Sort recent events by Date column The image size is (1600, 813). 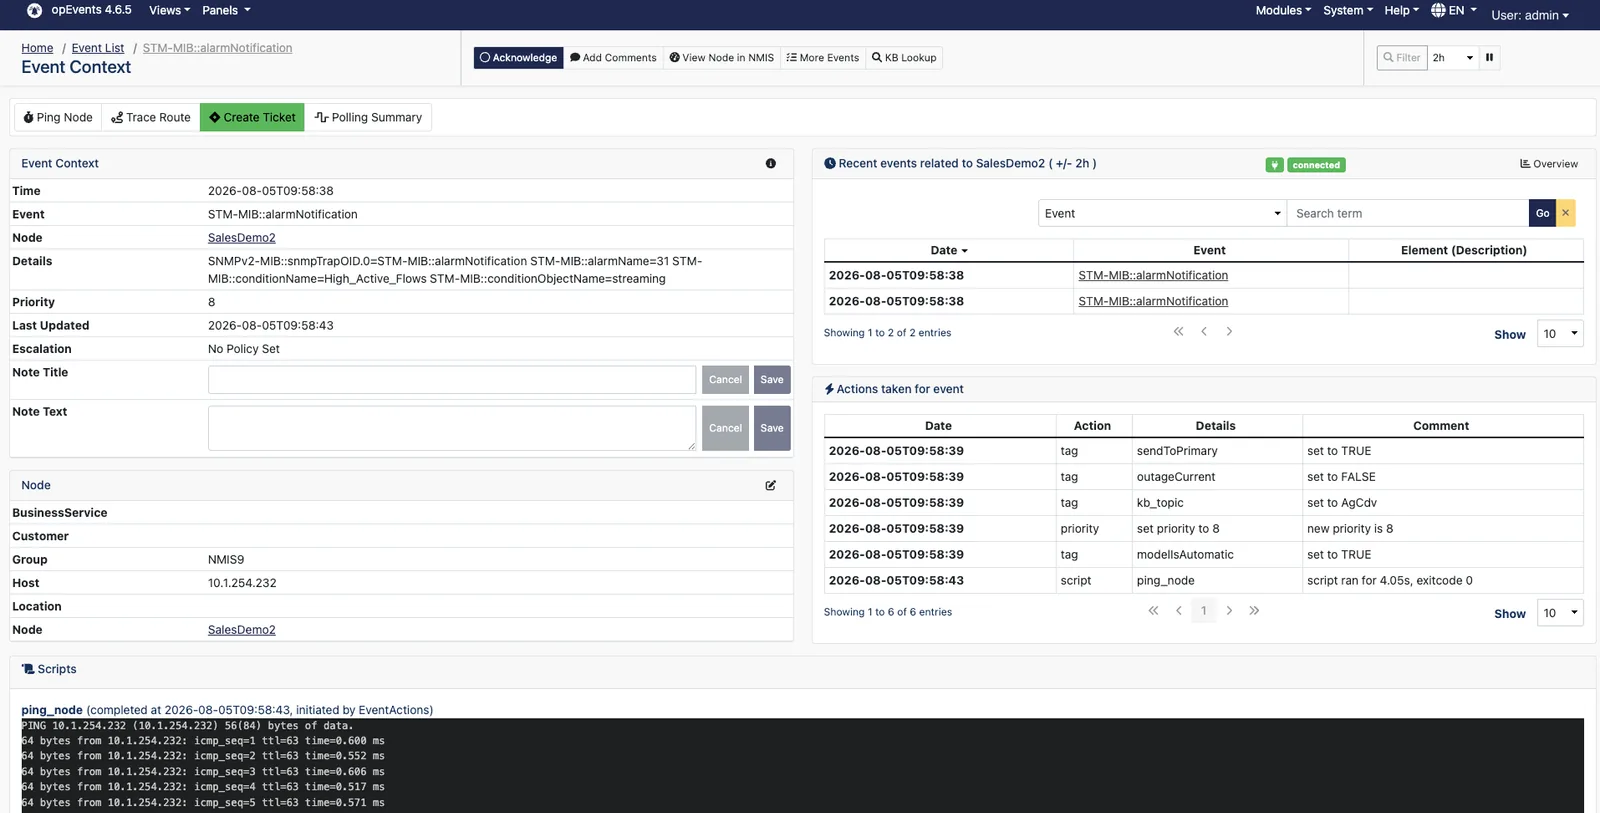tap(948, 250)
